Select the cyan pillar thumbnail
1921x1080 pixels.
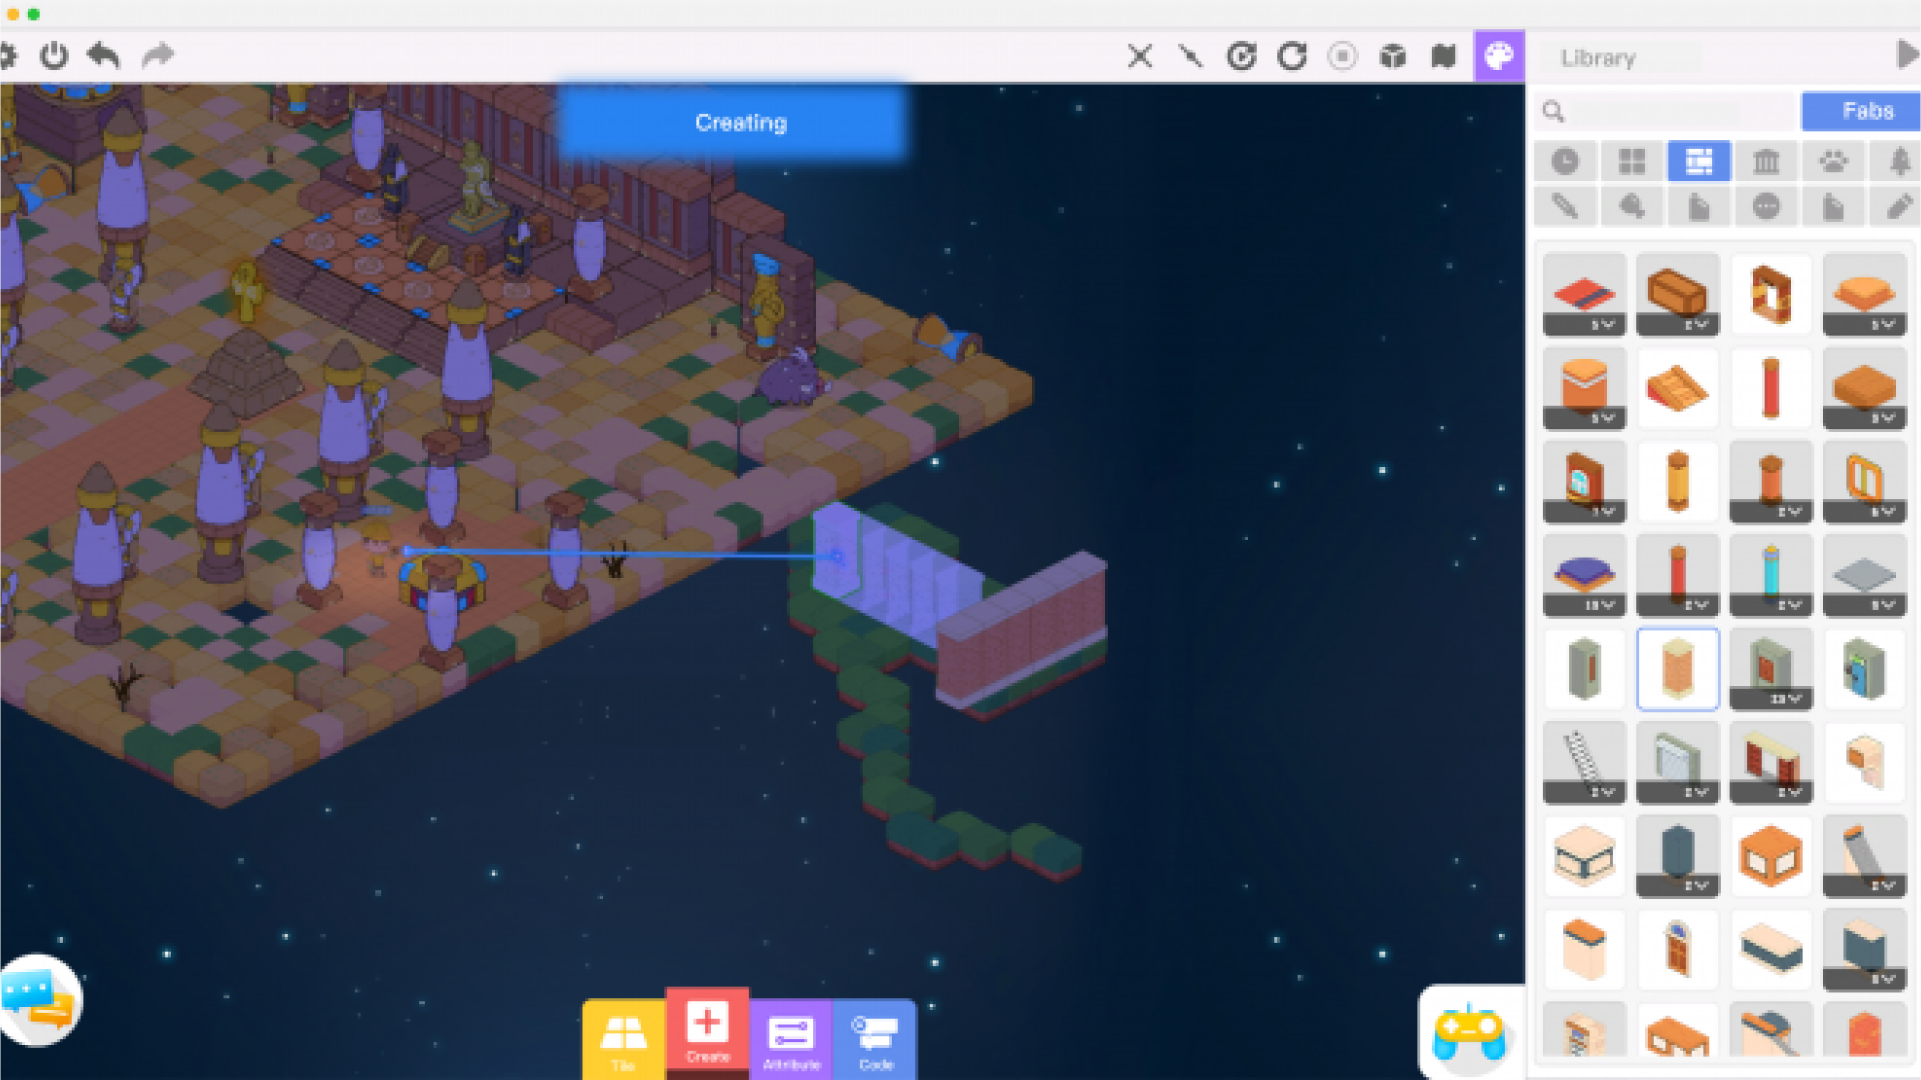pyautogui.click(x=1770, y=570)
